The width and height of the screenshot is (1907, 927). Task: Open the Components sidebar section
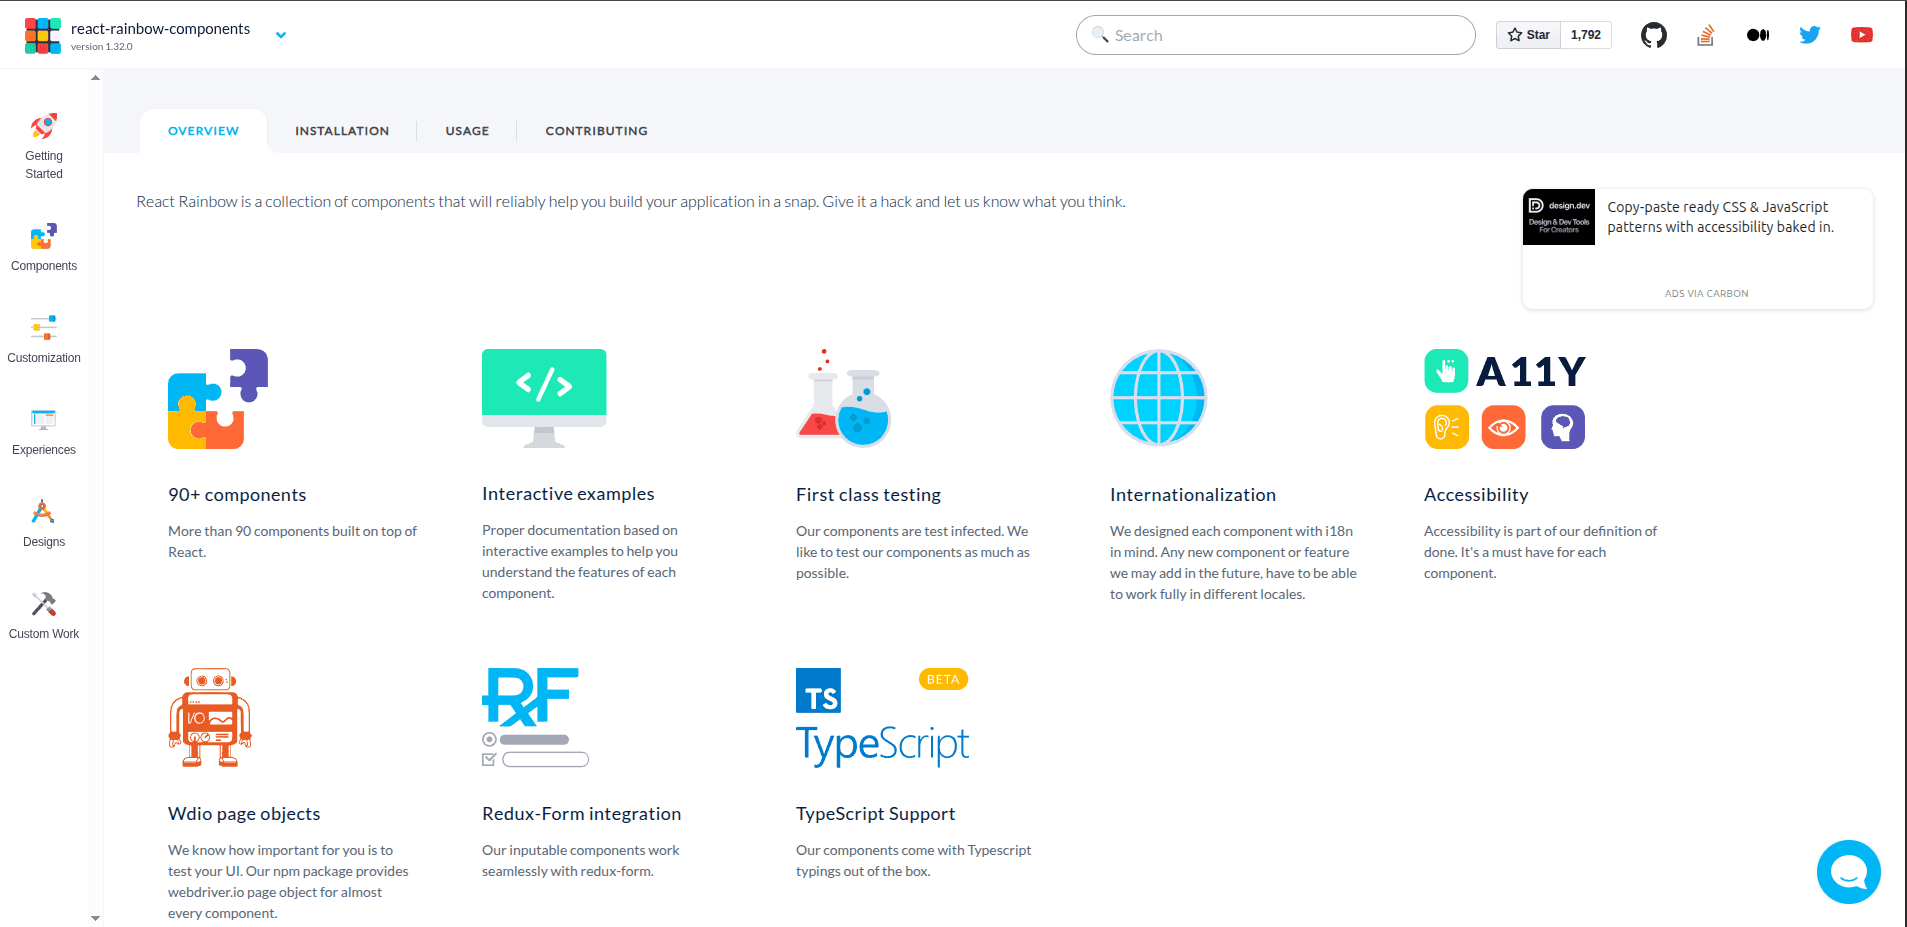point(44,248)
